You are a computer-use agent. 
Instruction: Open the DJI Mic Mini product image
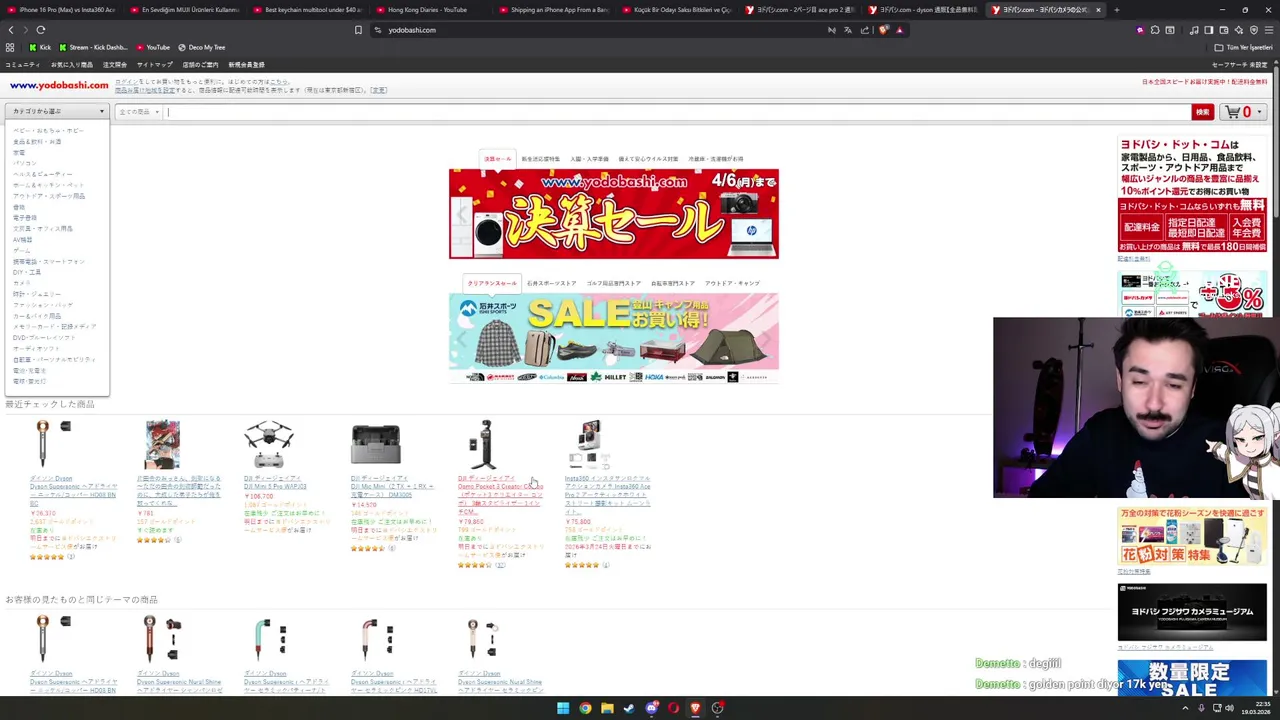[375, 445]
